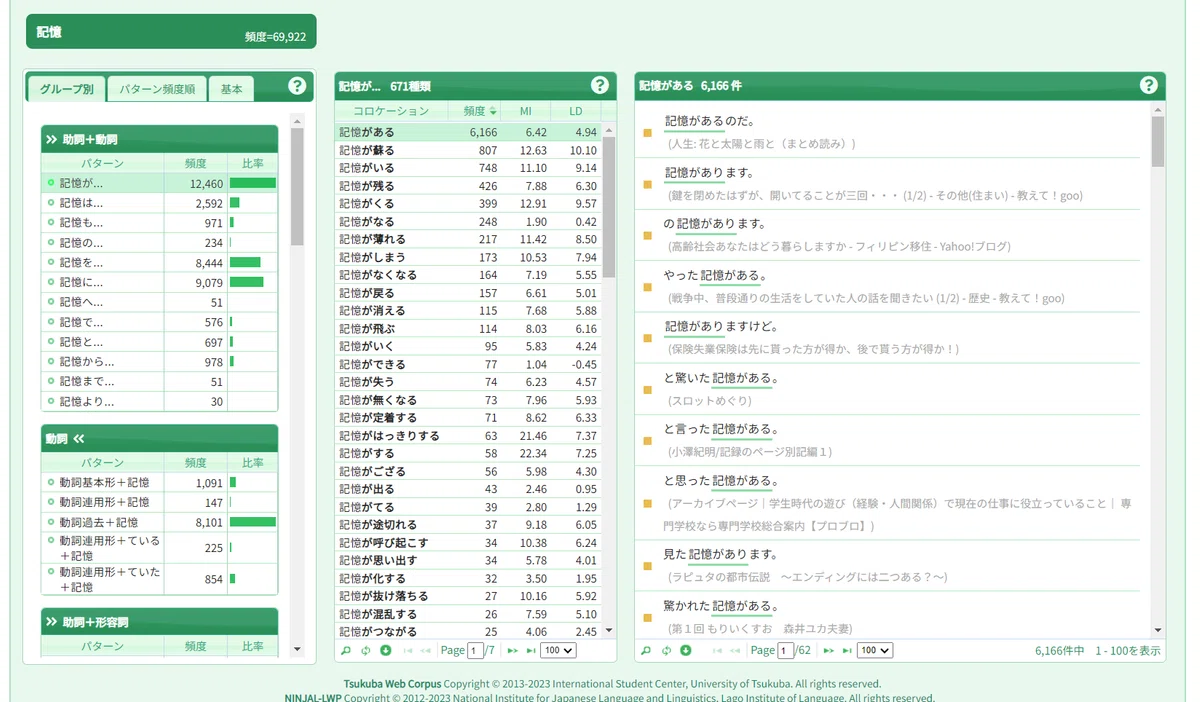Open help for the 記憶がある examples panel
The height and width of the screenshot is (702, 1200).
coord(1149,86)
